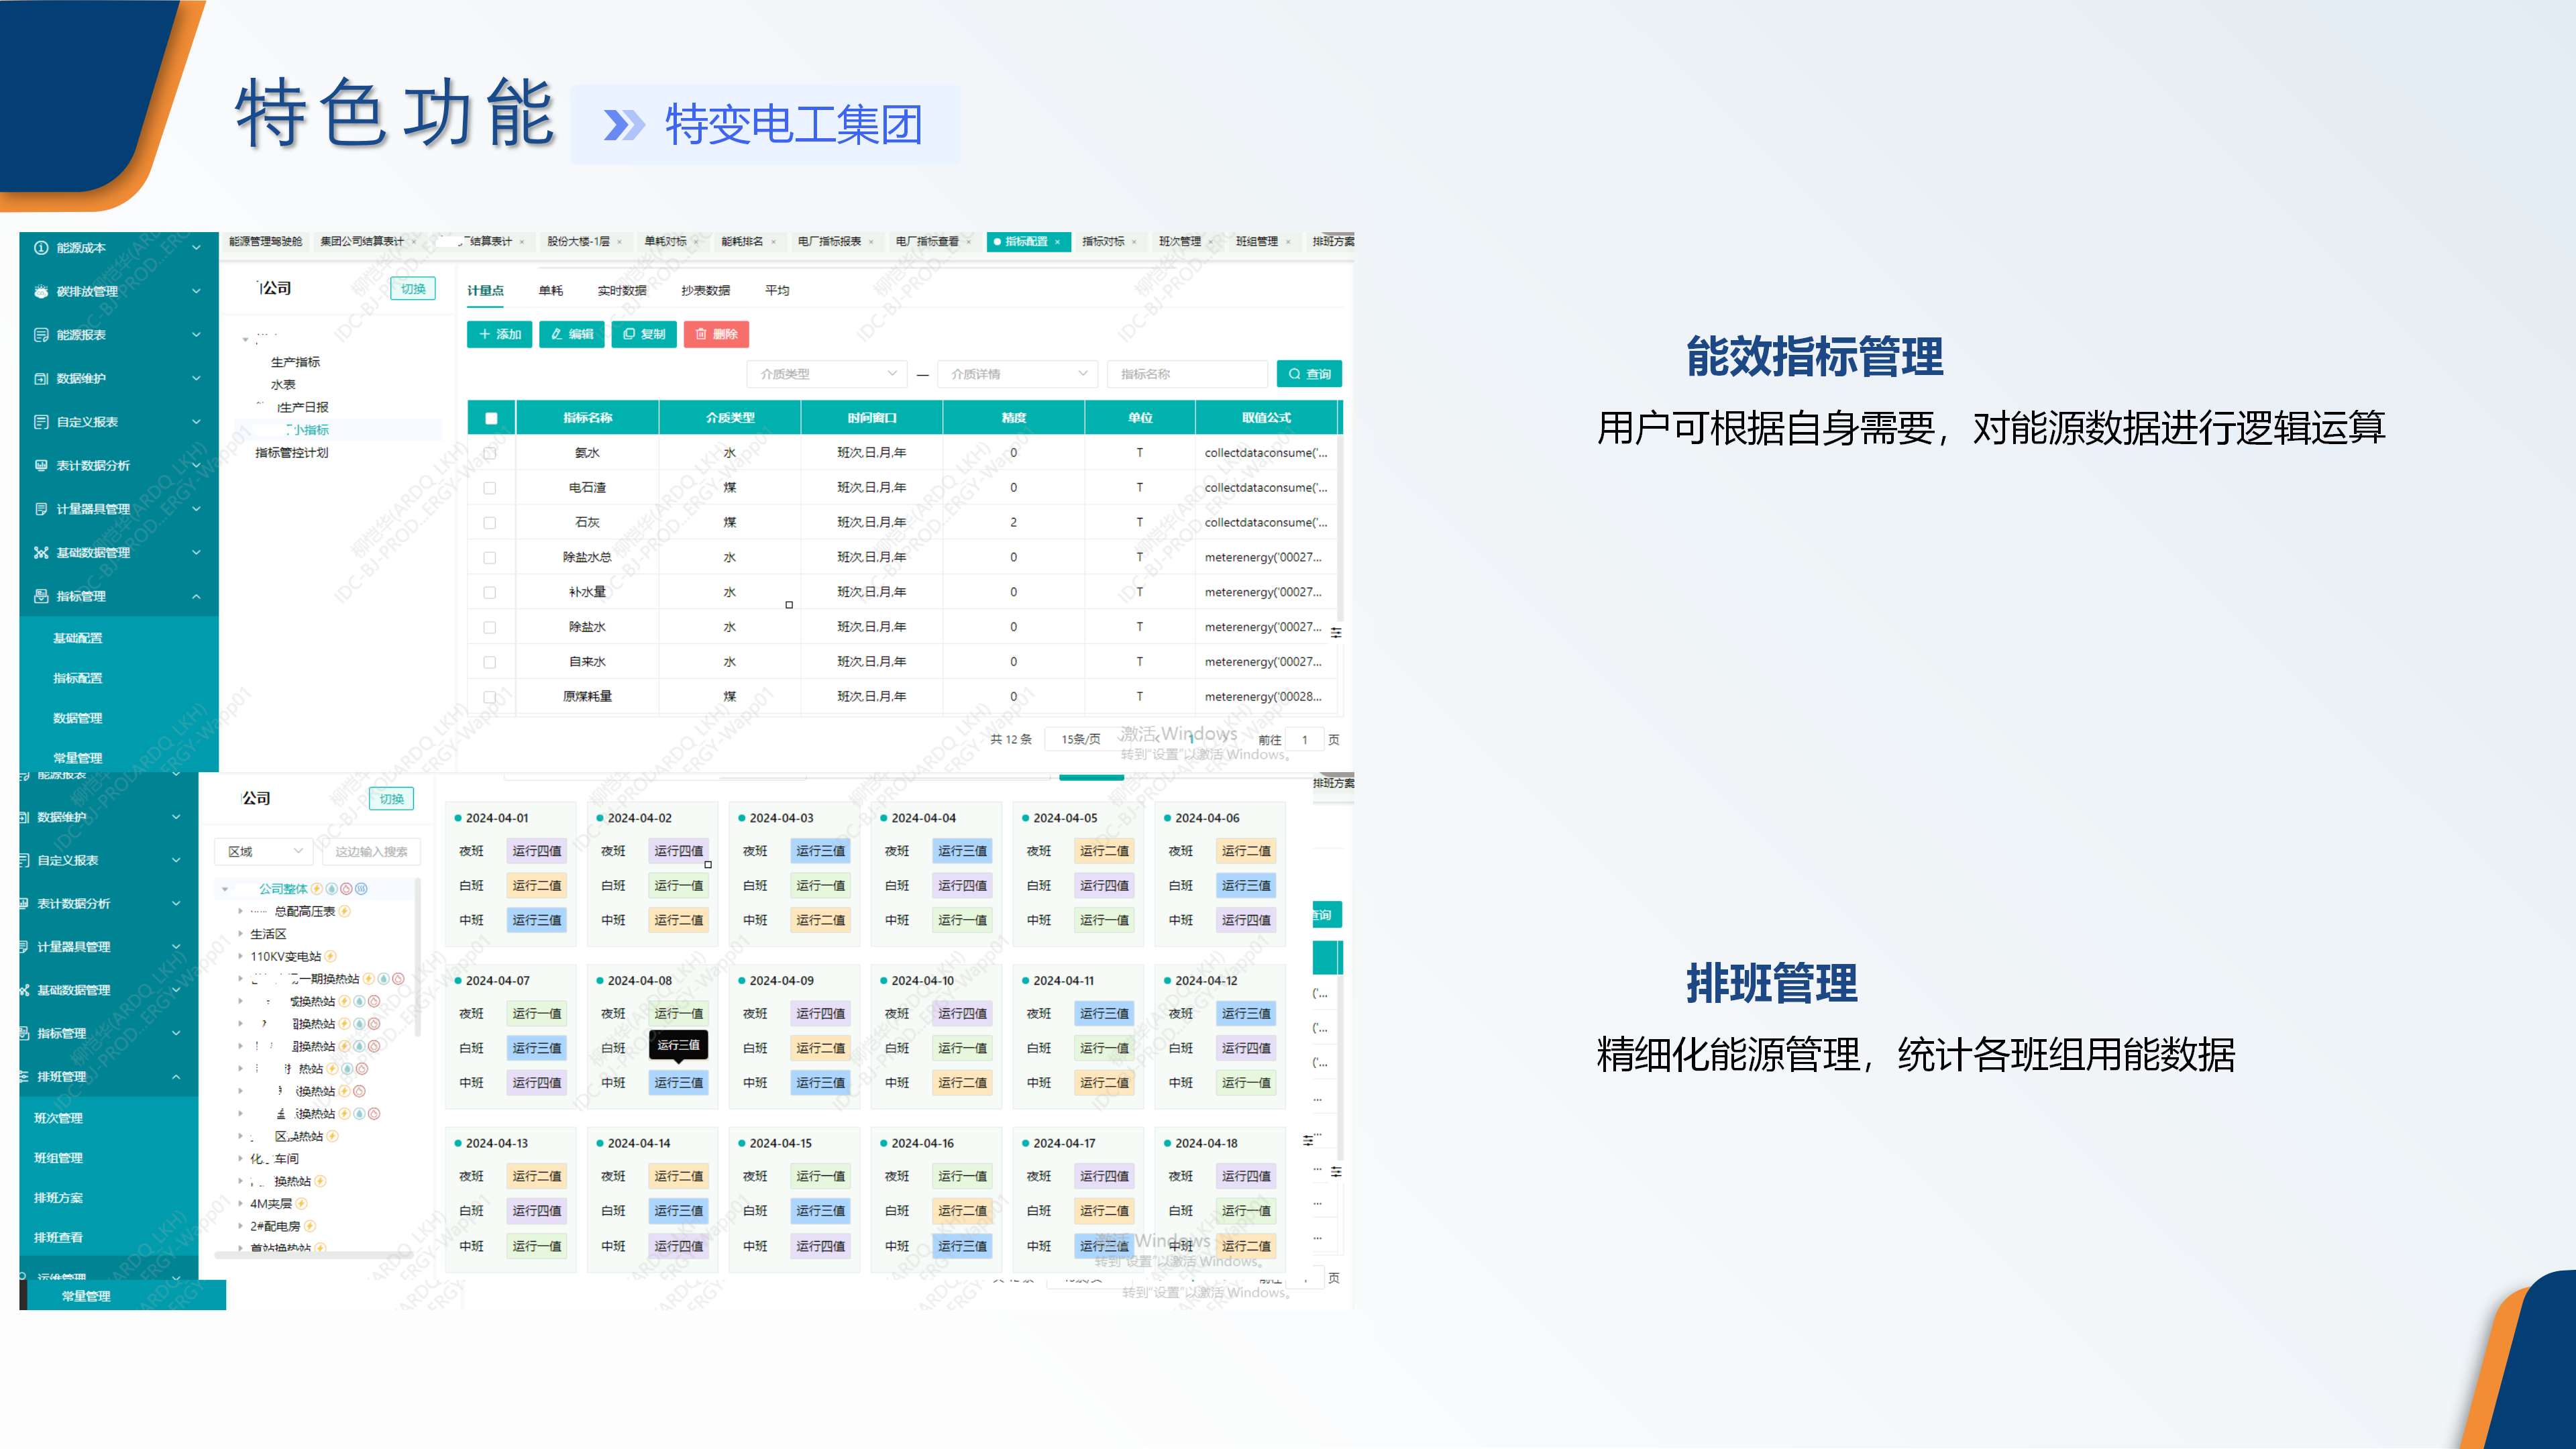Image resolution: width=2576 pixels, height=1449 pixels.
Task: Click the 能源成本 sidebar icon
Action: pyautogui.click(x=41, y=248)
